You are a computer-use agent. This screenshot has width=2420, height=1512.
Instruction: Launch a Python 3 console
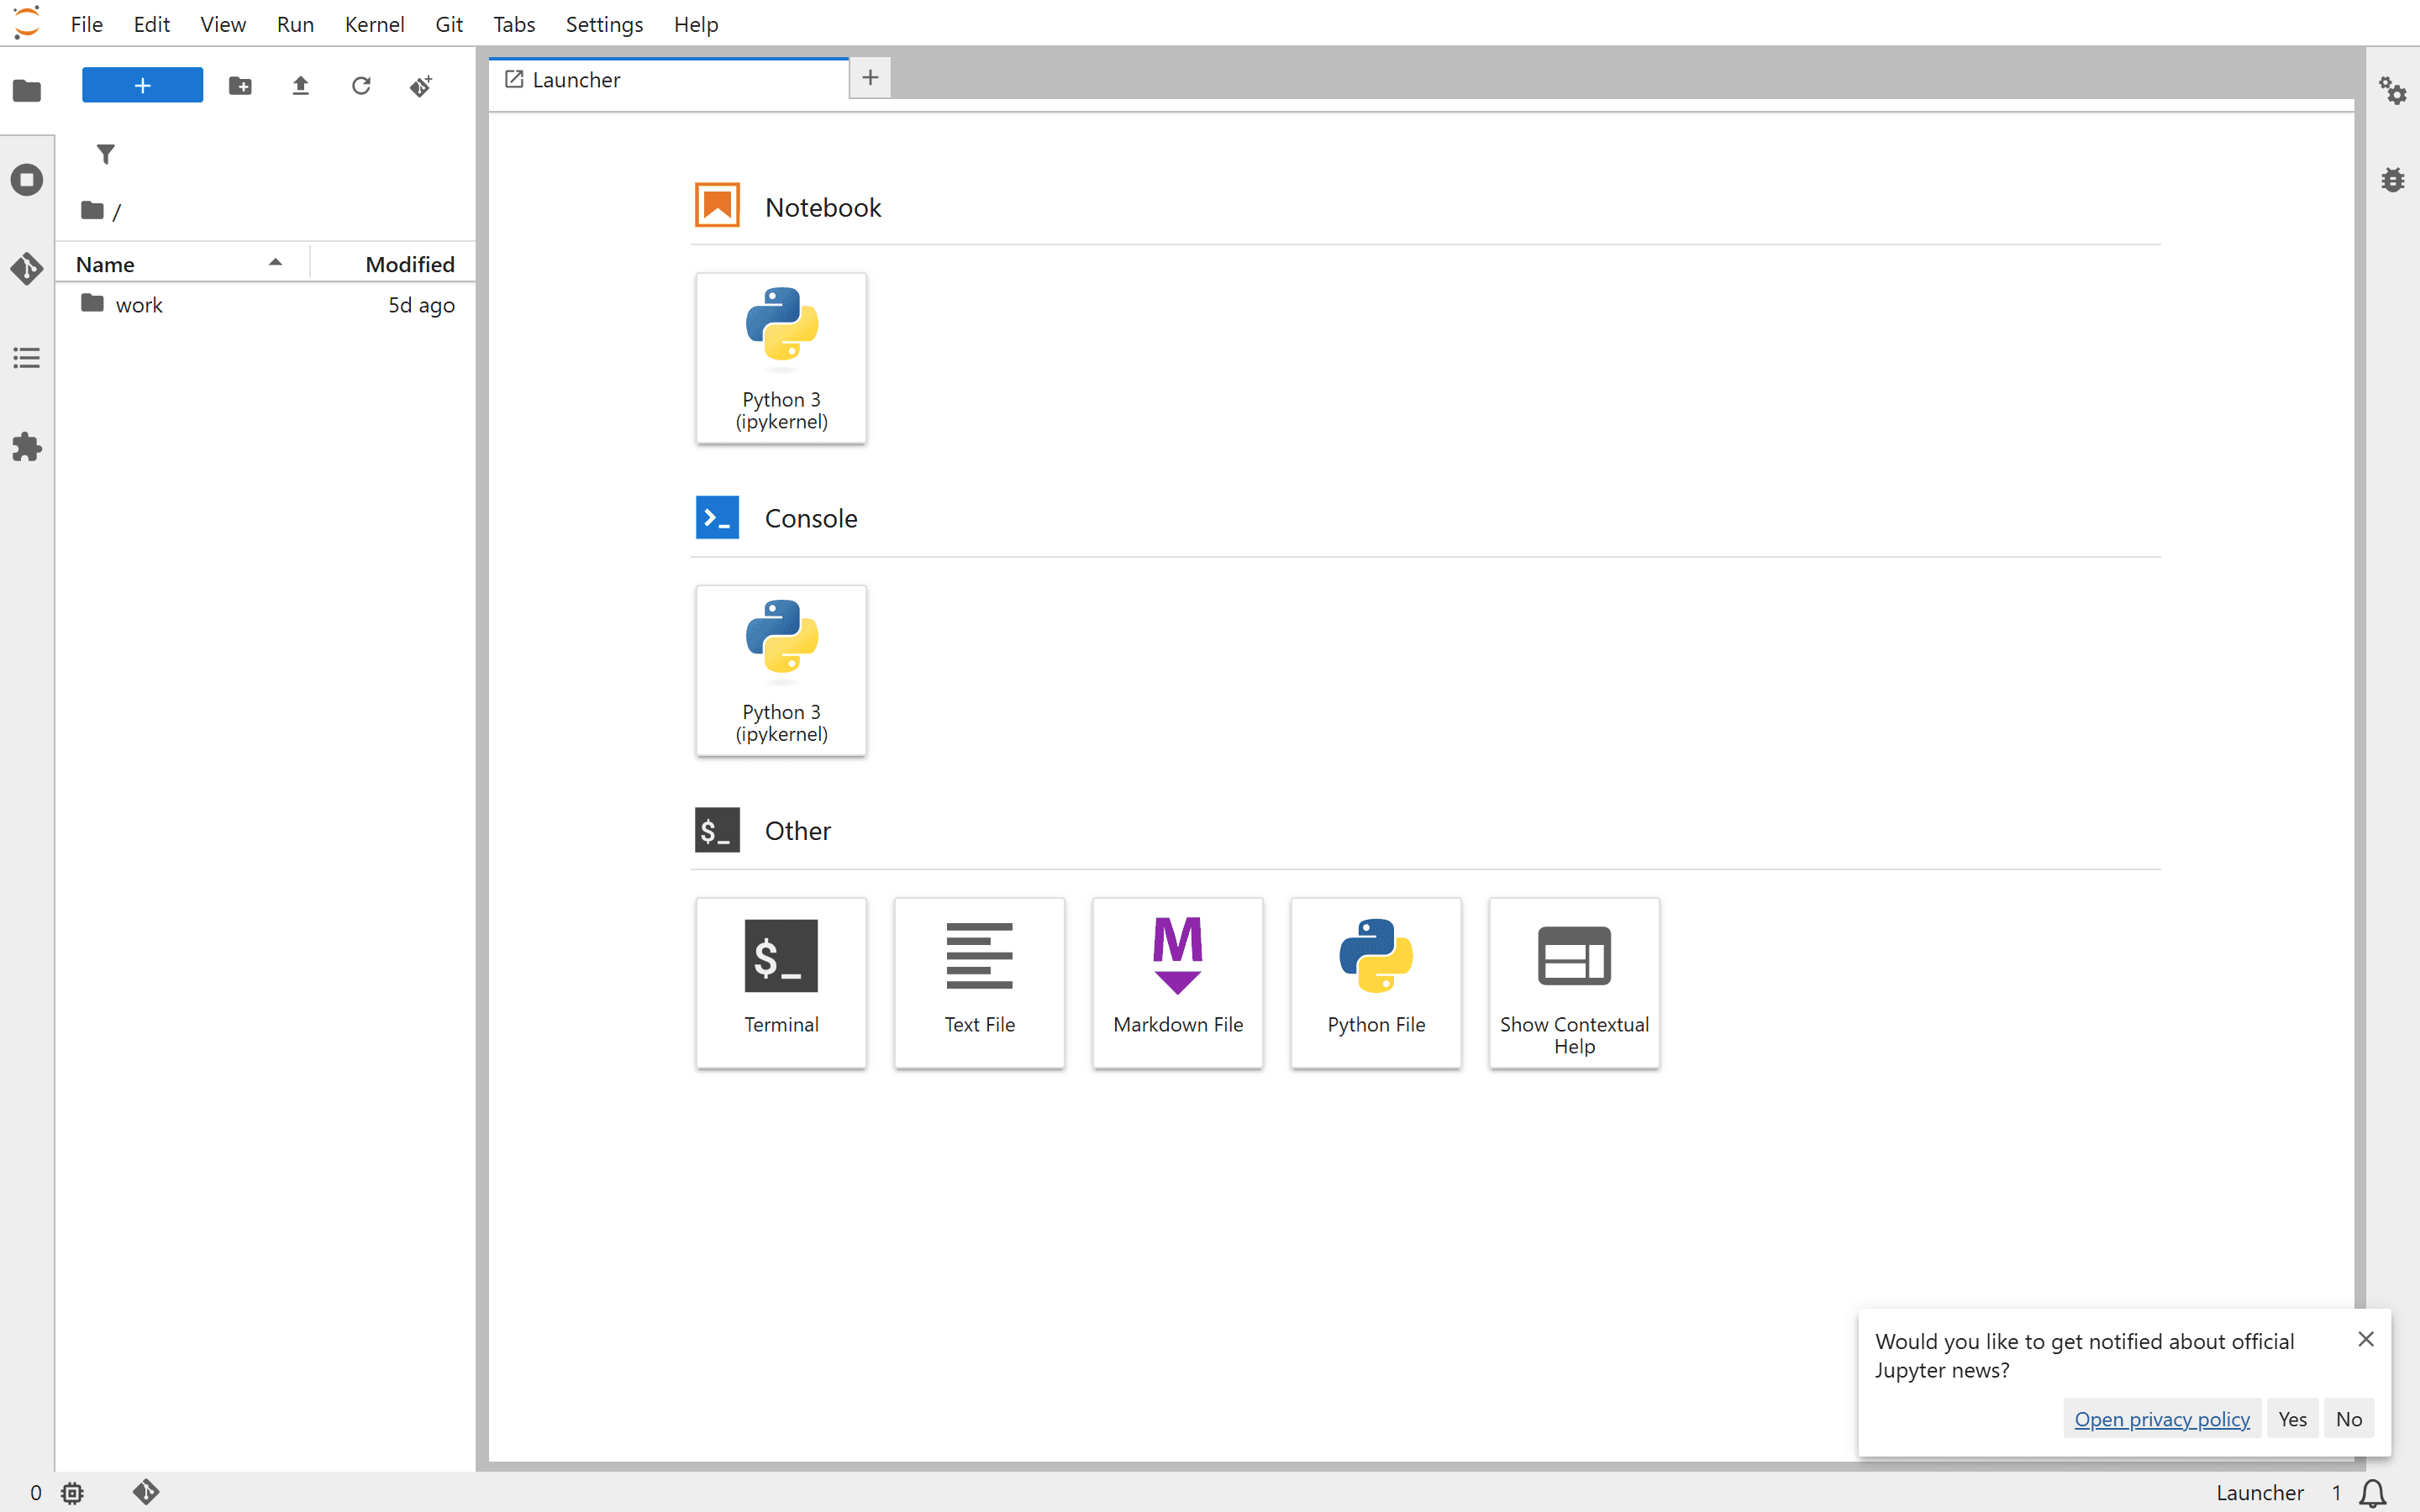[x=781, y=670]
